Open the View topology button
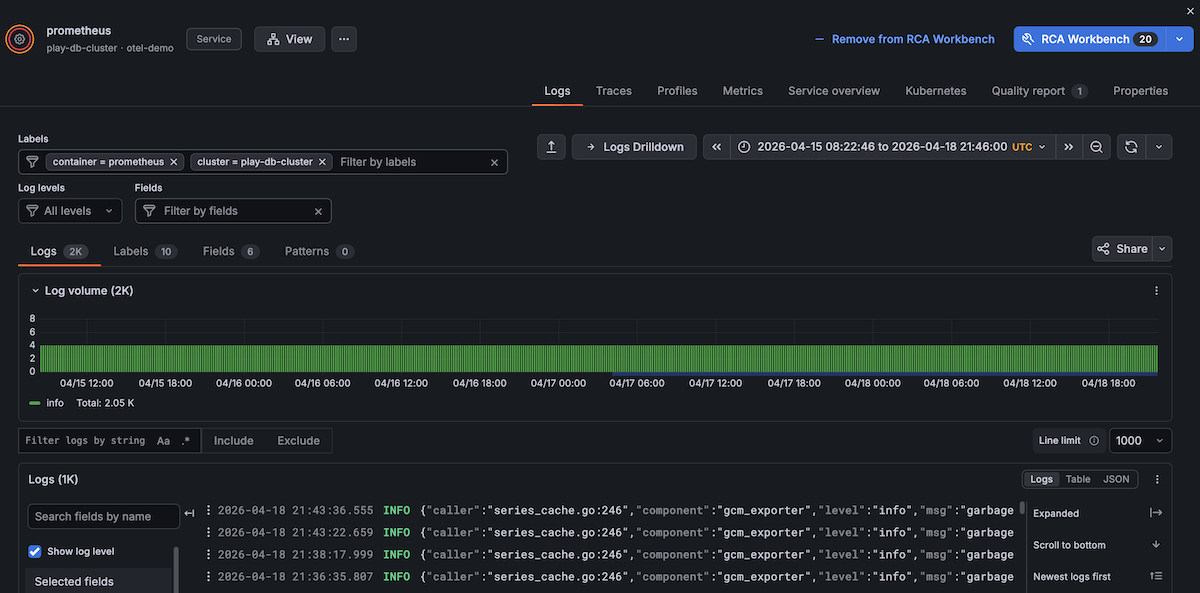Screen dimensions: 1200x593 click(289, 39)
